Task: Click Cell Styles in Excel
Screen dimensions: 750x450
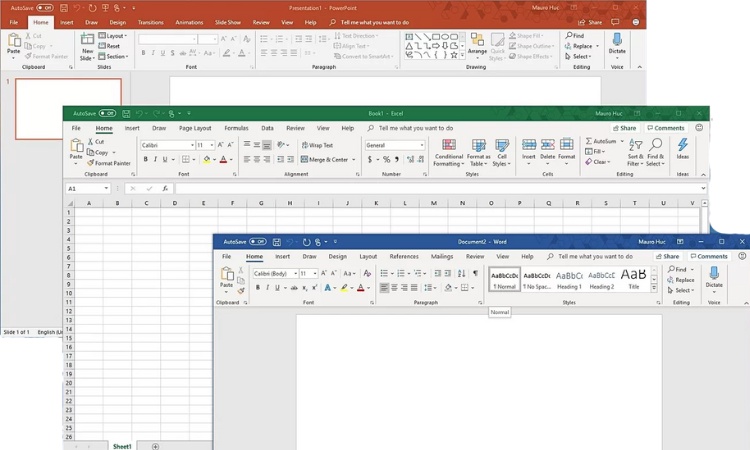Action: point(502,153)
